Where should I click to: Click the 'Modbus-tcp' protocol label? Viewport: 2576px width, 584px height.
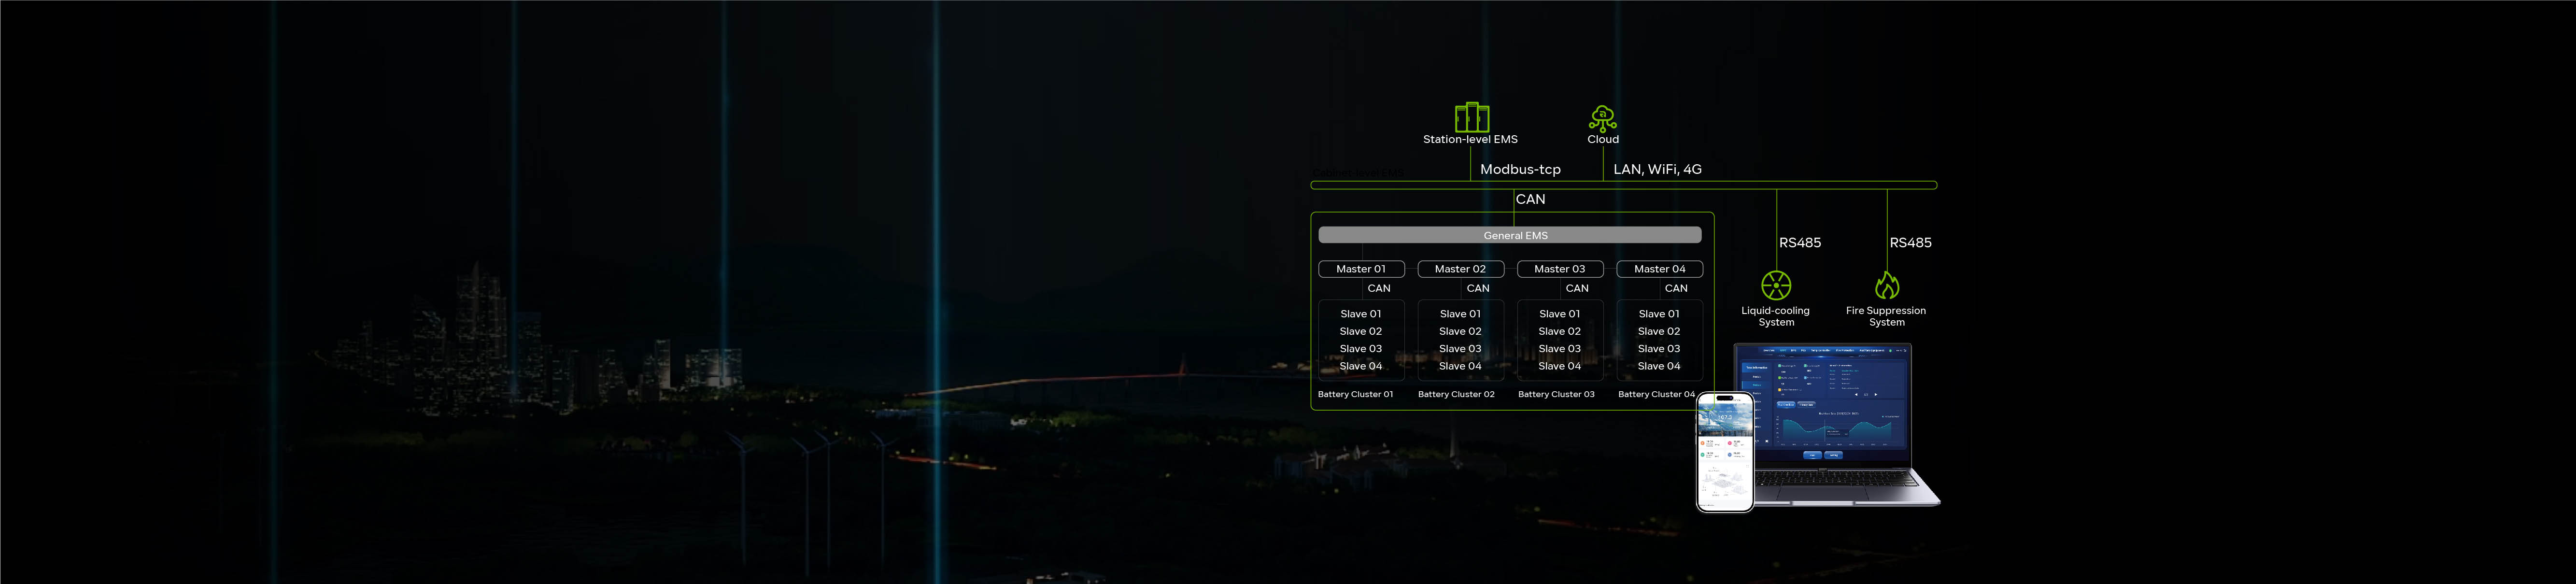1520,170
